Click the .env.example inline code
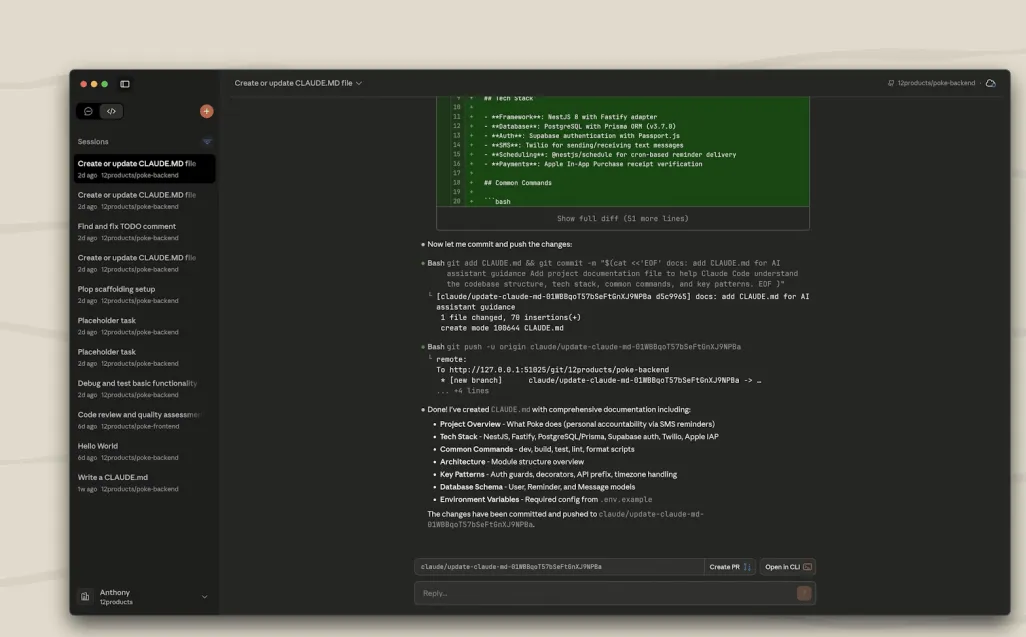The image size is (1026, 637). (626, 500)
